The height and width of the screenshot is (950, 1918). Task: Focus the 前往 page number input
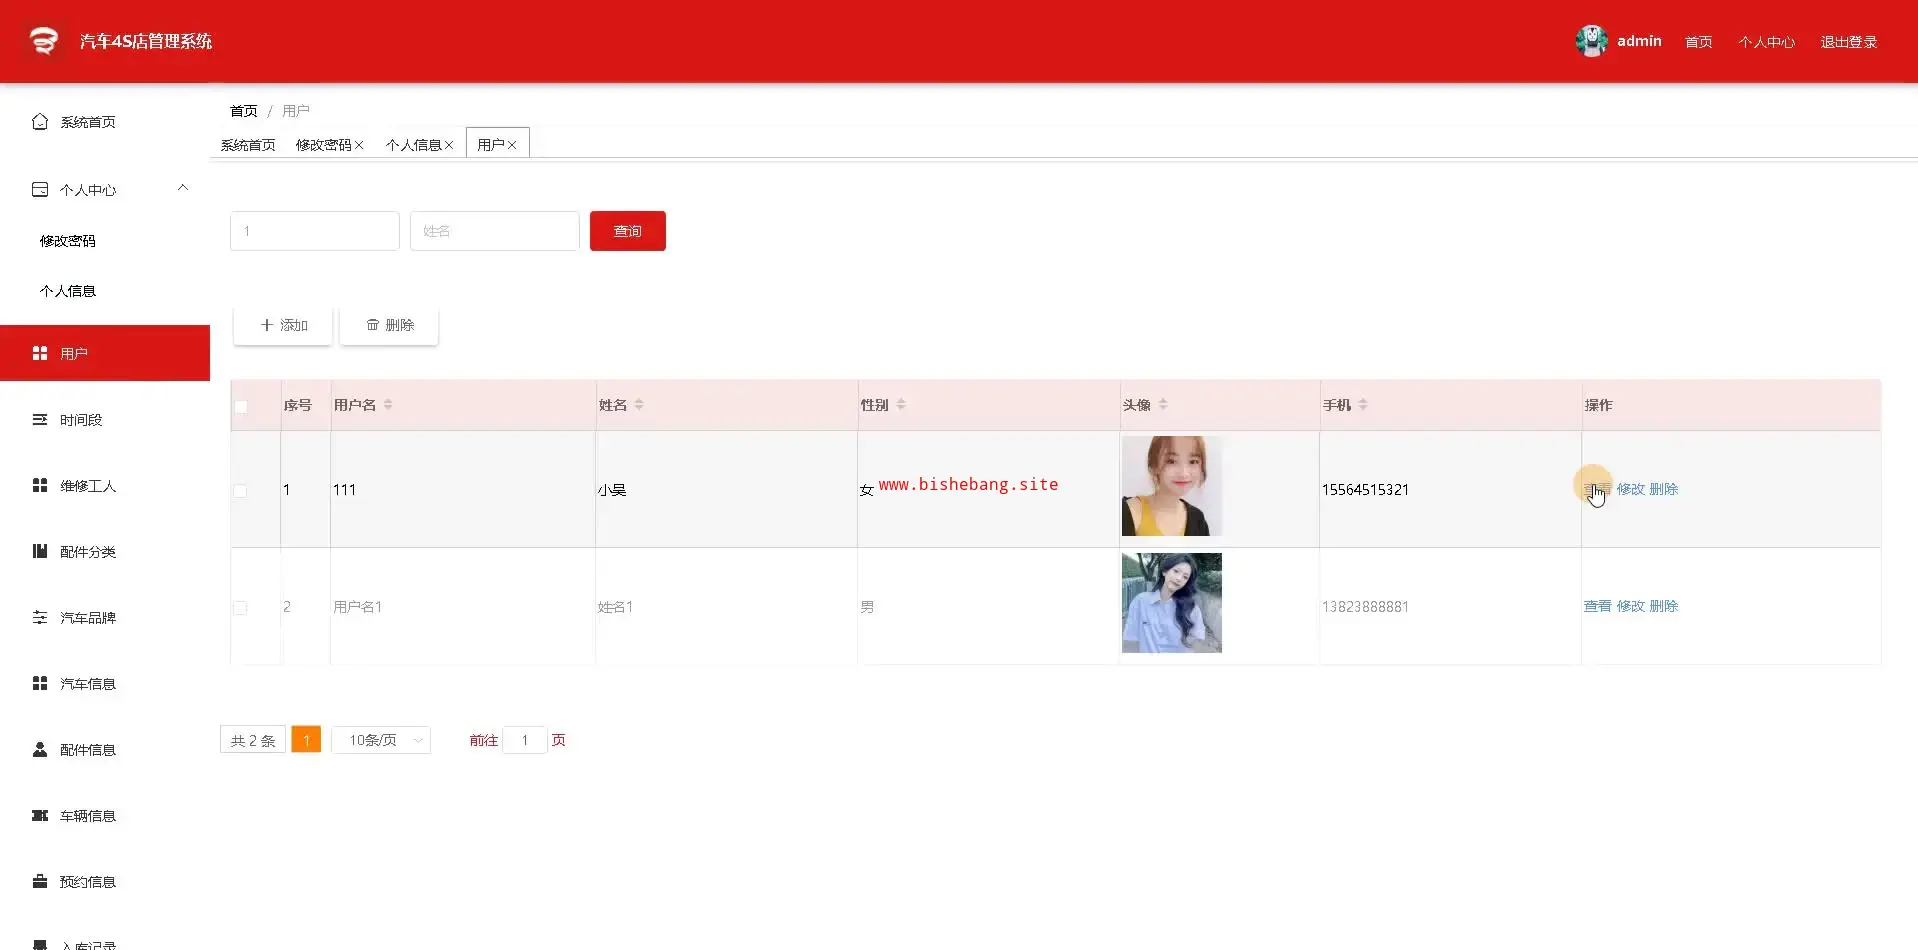(524, 740)
